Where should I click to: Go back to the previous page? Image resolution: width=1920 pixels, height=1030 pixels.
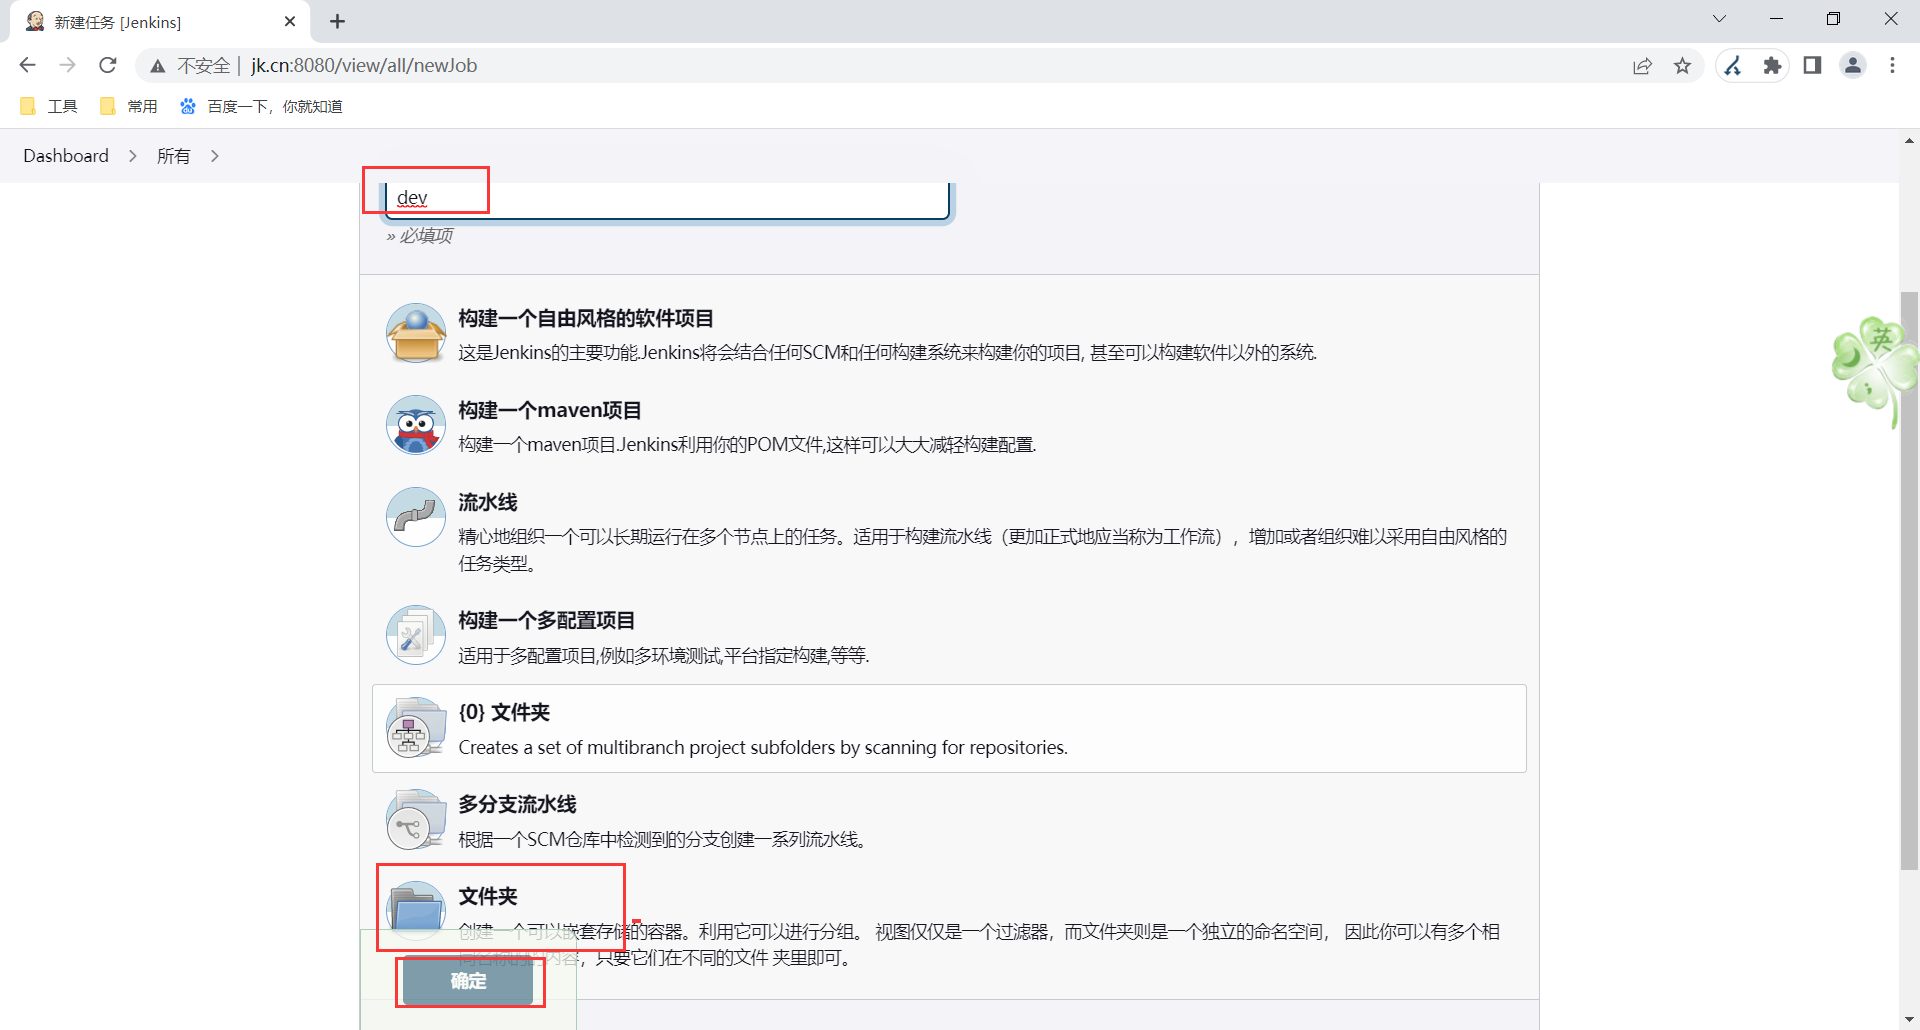27,65
